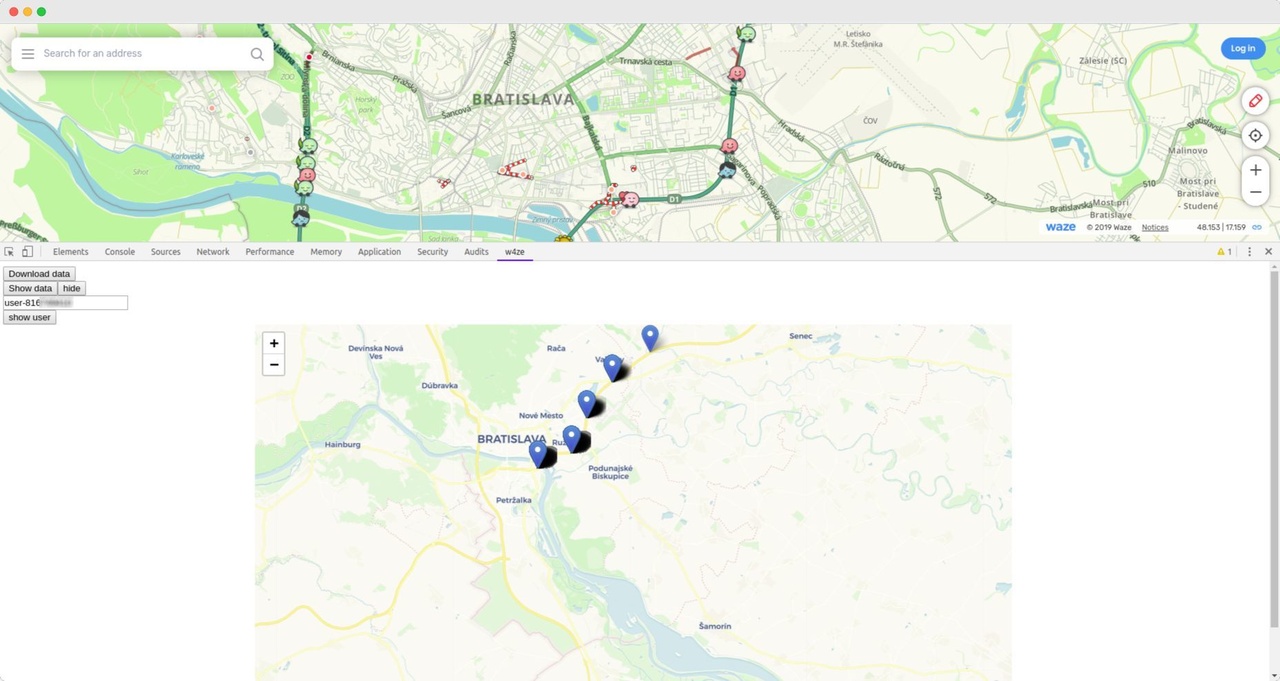Zoom out on the Waze live map
This screenshot has width=1280, height=681.
click(x=1255, y=192)
